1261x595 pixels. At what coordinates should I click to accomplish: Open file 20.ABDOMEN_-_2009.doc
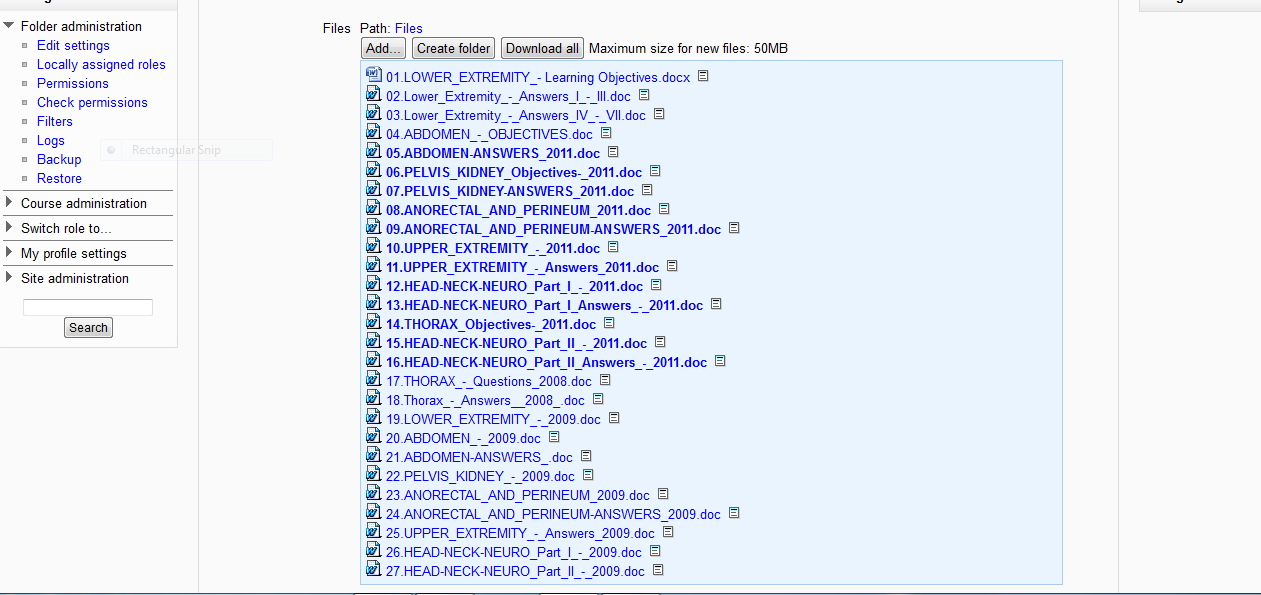463,438
